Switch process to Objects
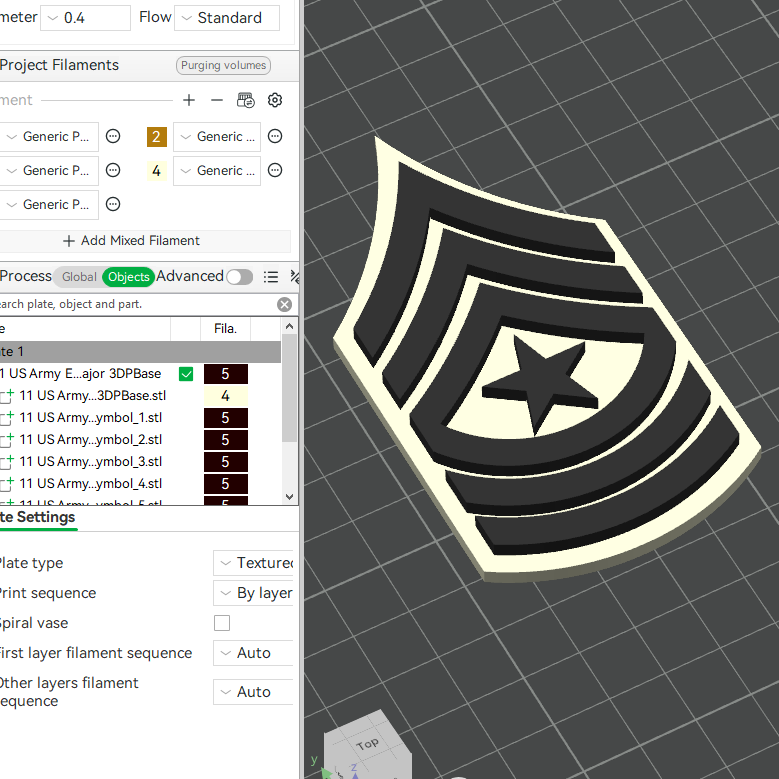Image resolution: width=779 pixels, height=779 pixels. [129, 277]
